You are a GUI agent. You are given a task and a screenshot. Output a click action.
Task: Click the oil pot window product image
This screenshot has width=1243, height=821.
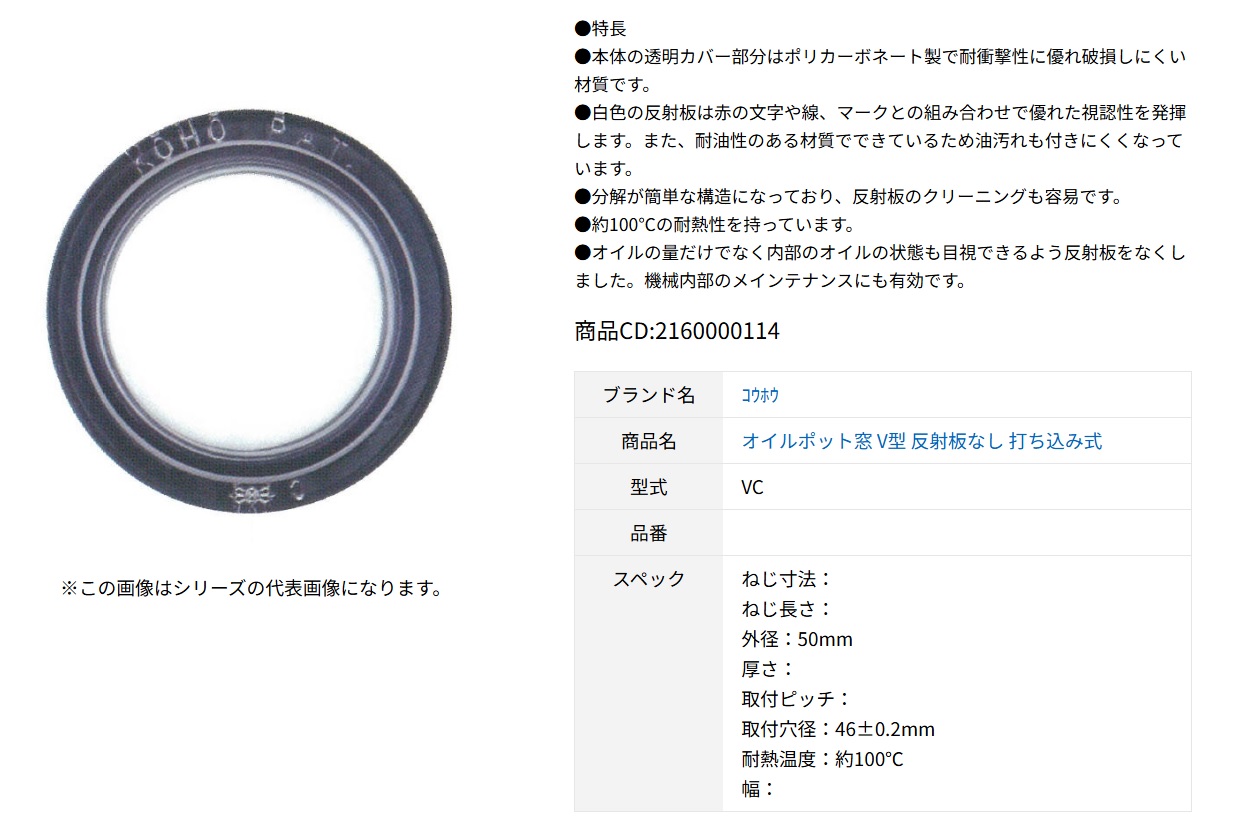[x=249, y=312]
